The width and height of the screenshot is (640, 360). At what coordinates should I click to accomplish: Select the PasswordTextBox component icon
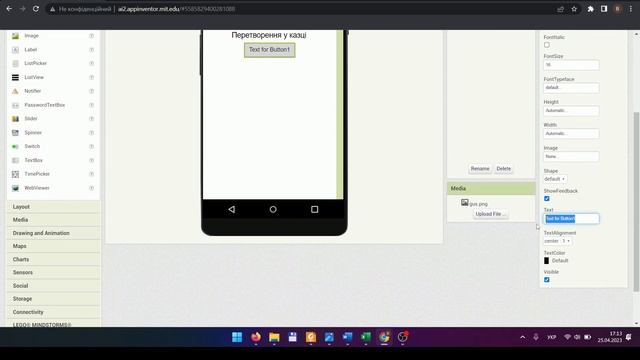[x=16, y=105]
